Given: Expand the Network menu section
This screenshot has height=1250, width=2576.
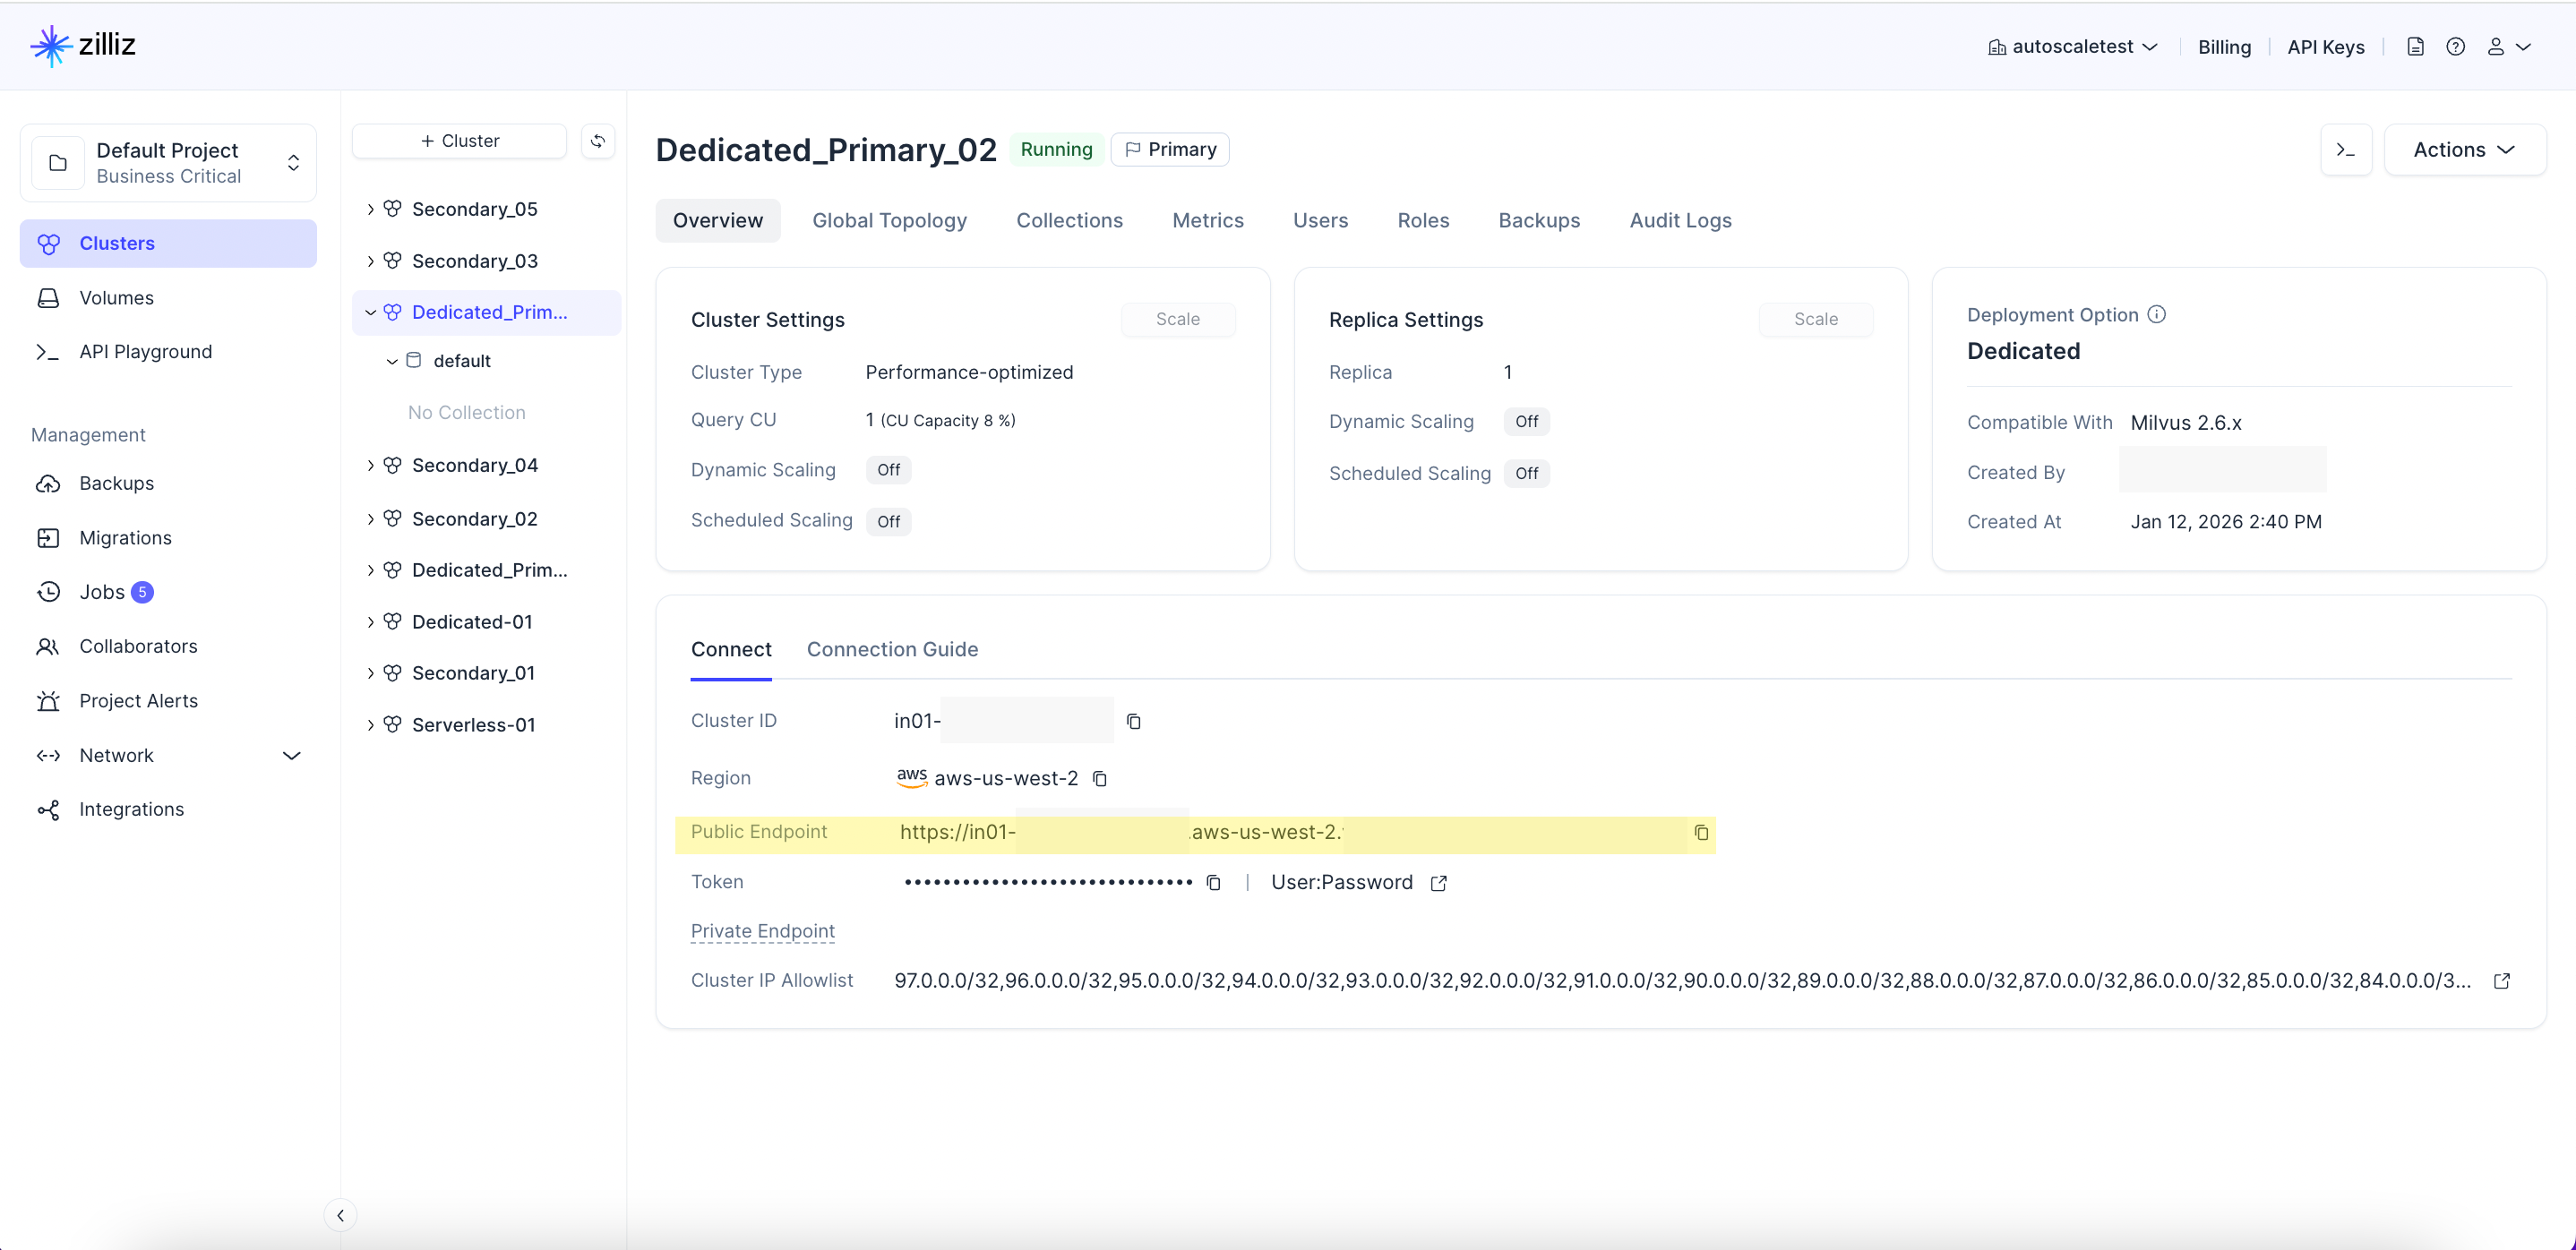Looking at the screenshot, I should [291, 755].
